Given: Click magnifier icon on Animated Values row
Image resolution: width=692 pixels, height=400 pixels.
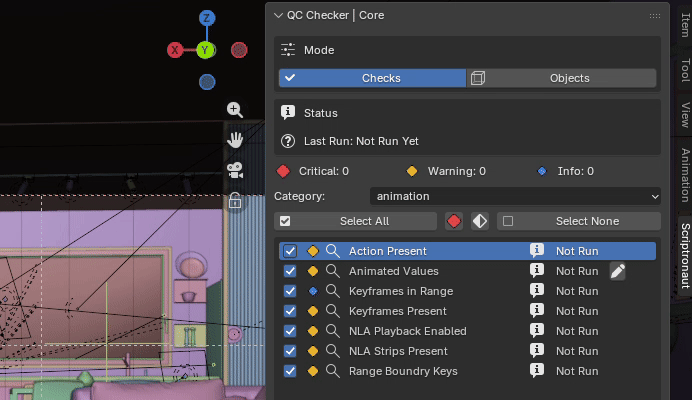Looking at the screenshot, I should click(x=333, y=271).
